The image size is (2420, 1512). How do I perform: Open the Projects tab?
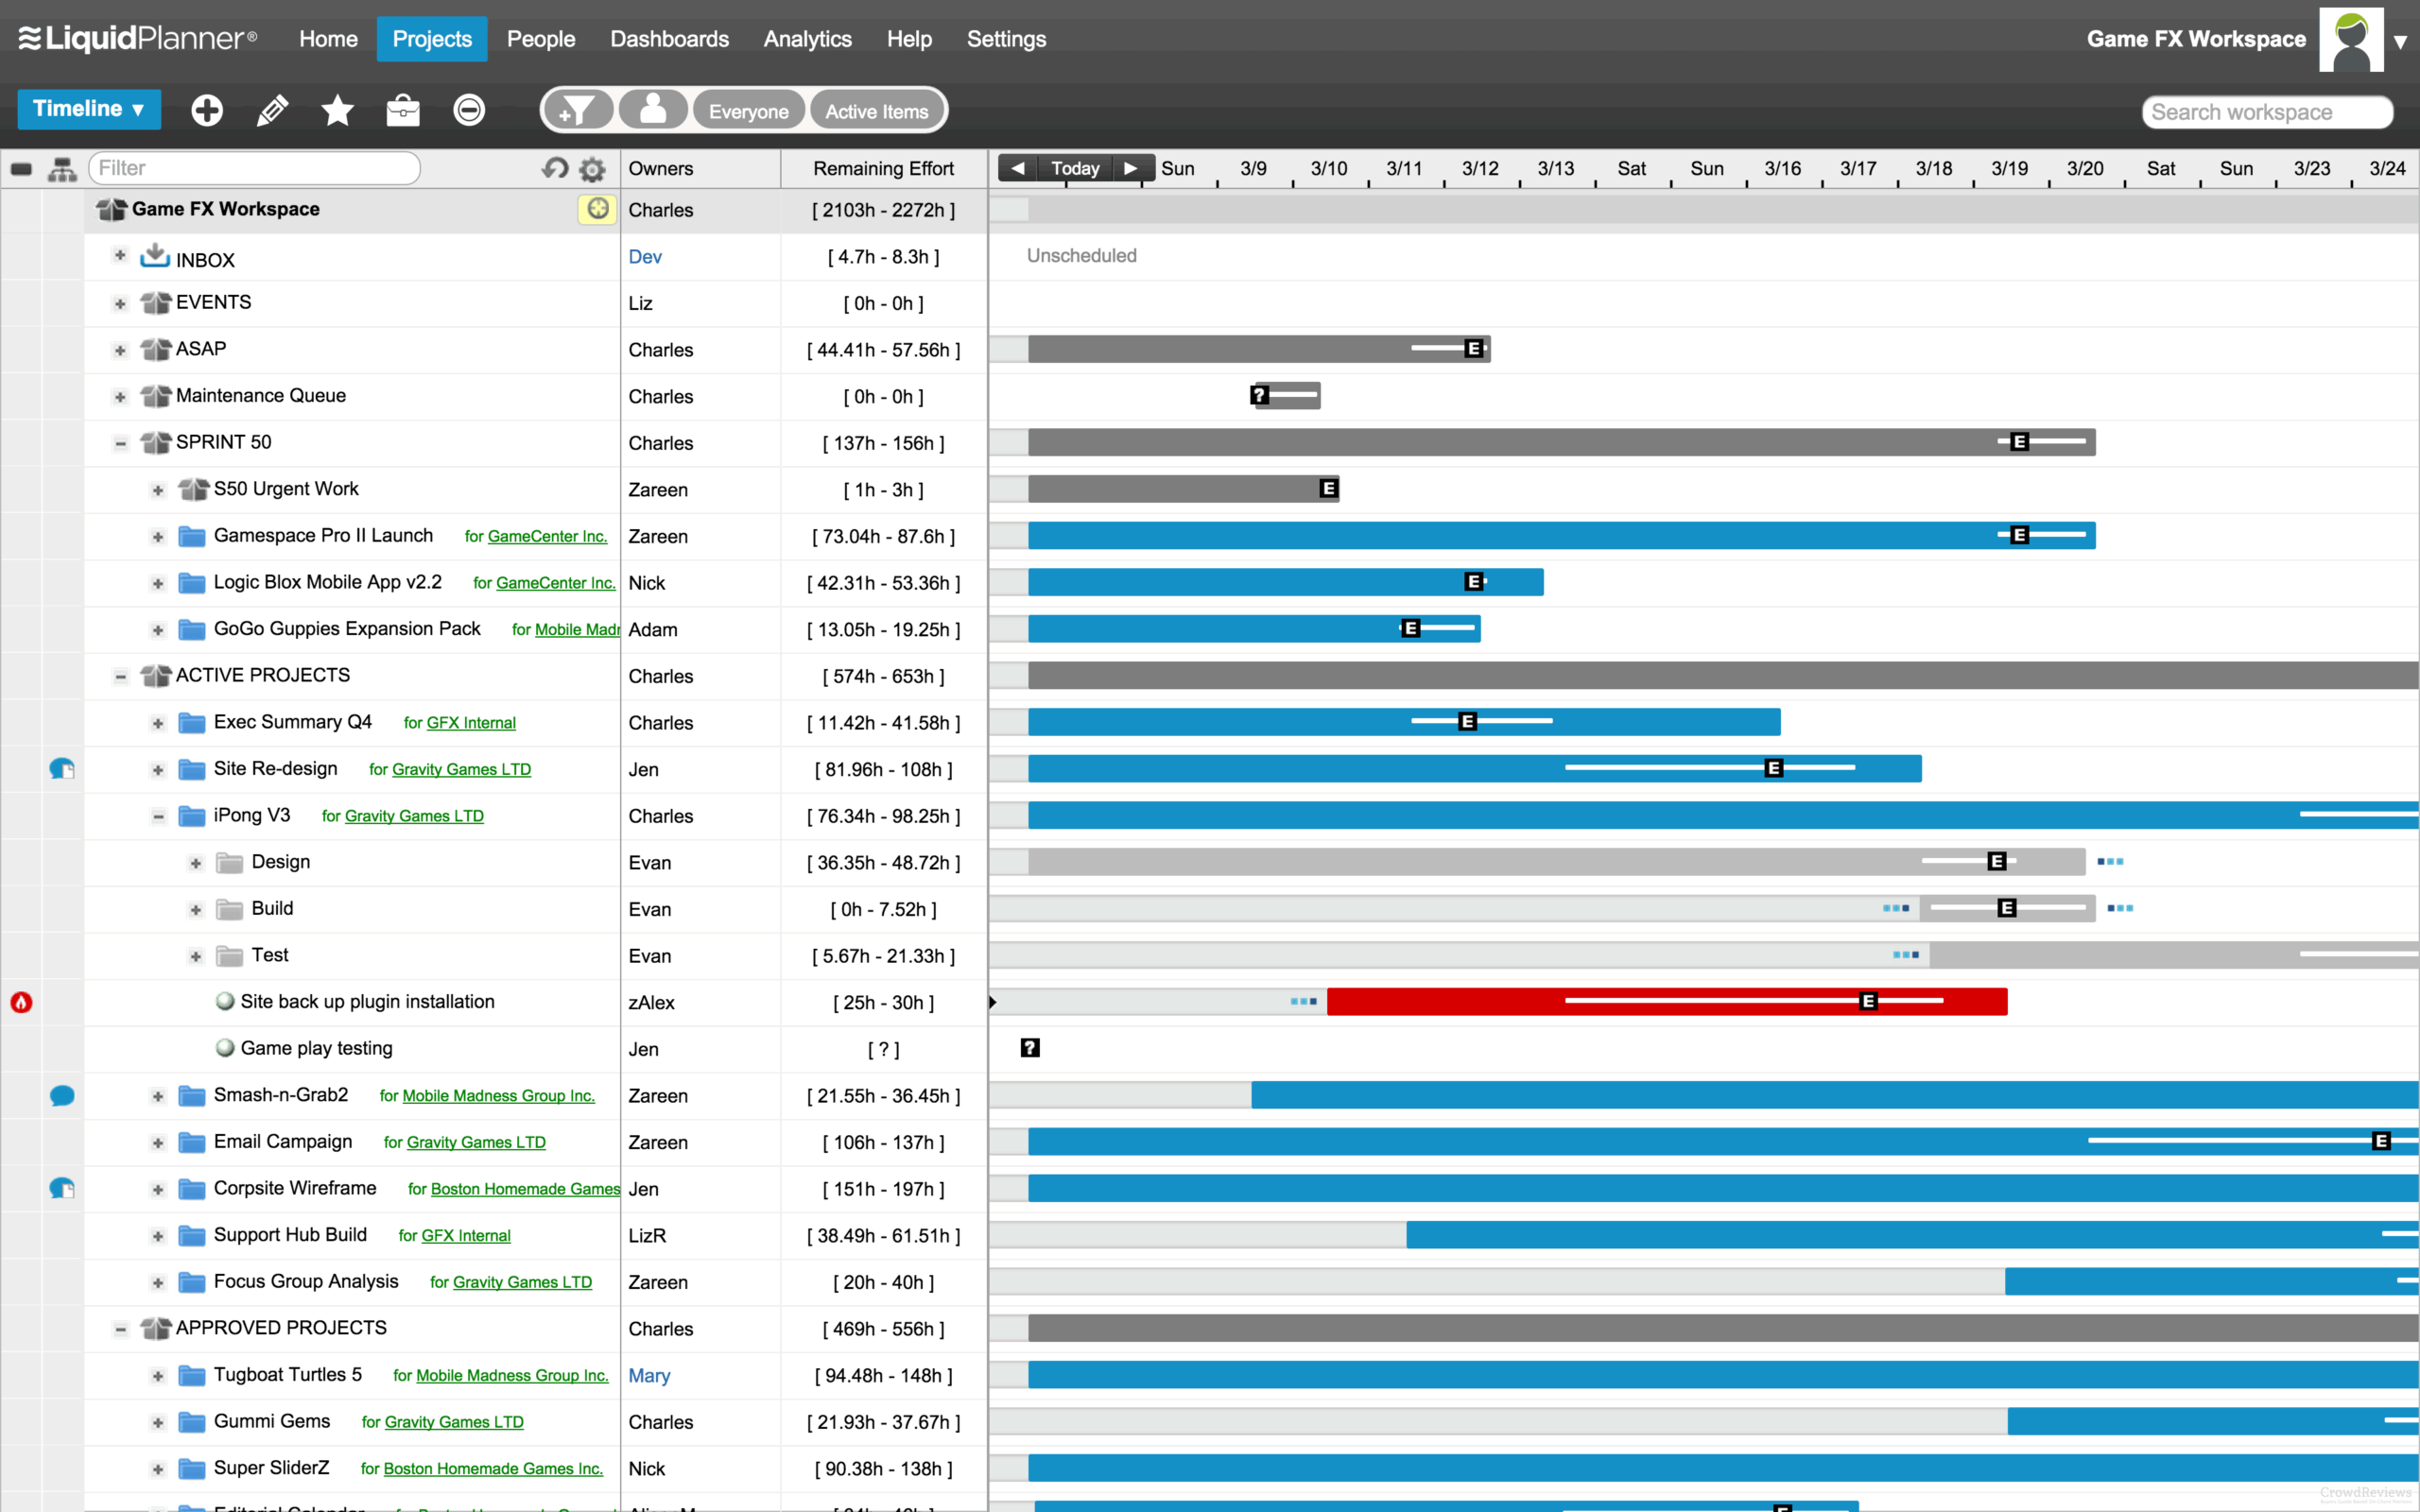(432, 39)
